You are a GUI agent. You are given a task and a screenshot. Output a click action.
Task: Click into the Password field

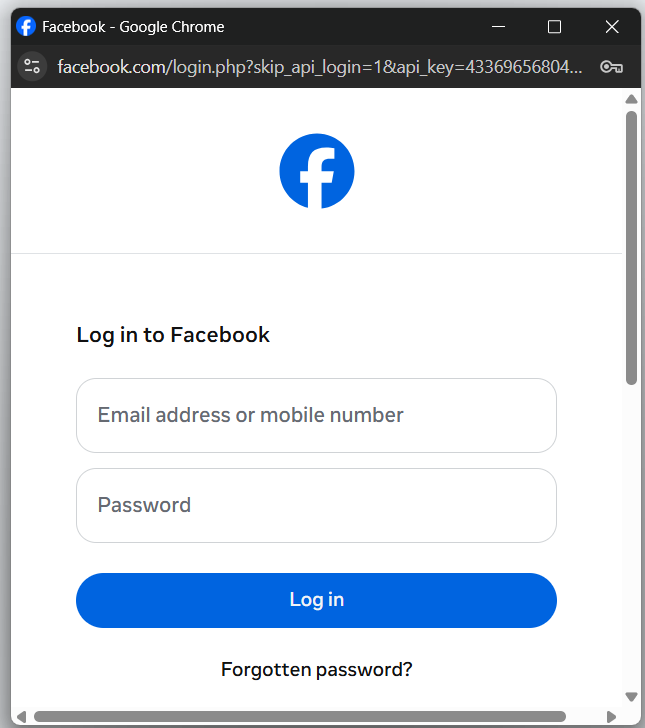click(316, 505)
